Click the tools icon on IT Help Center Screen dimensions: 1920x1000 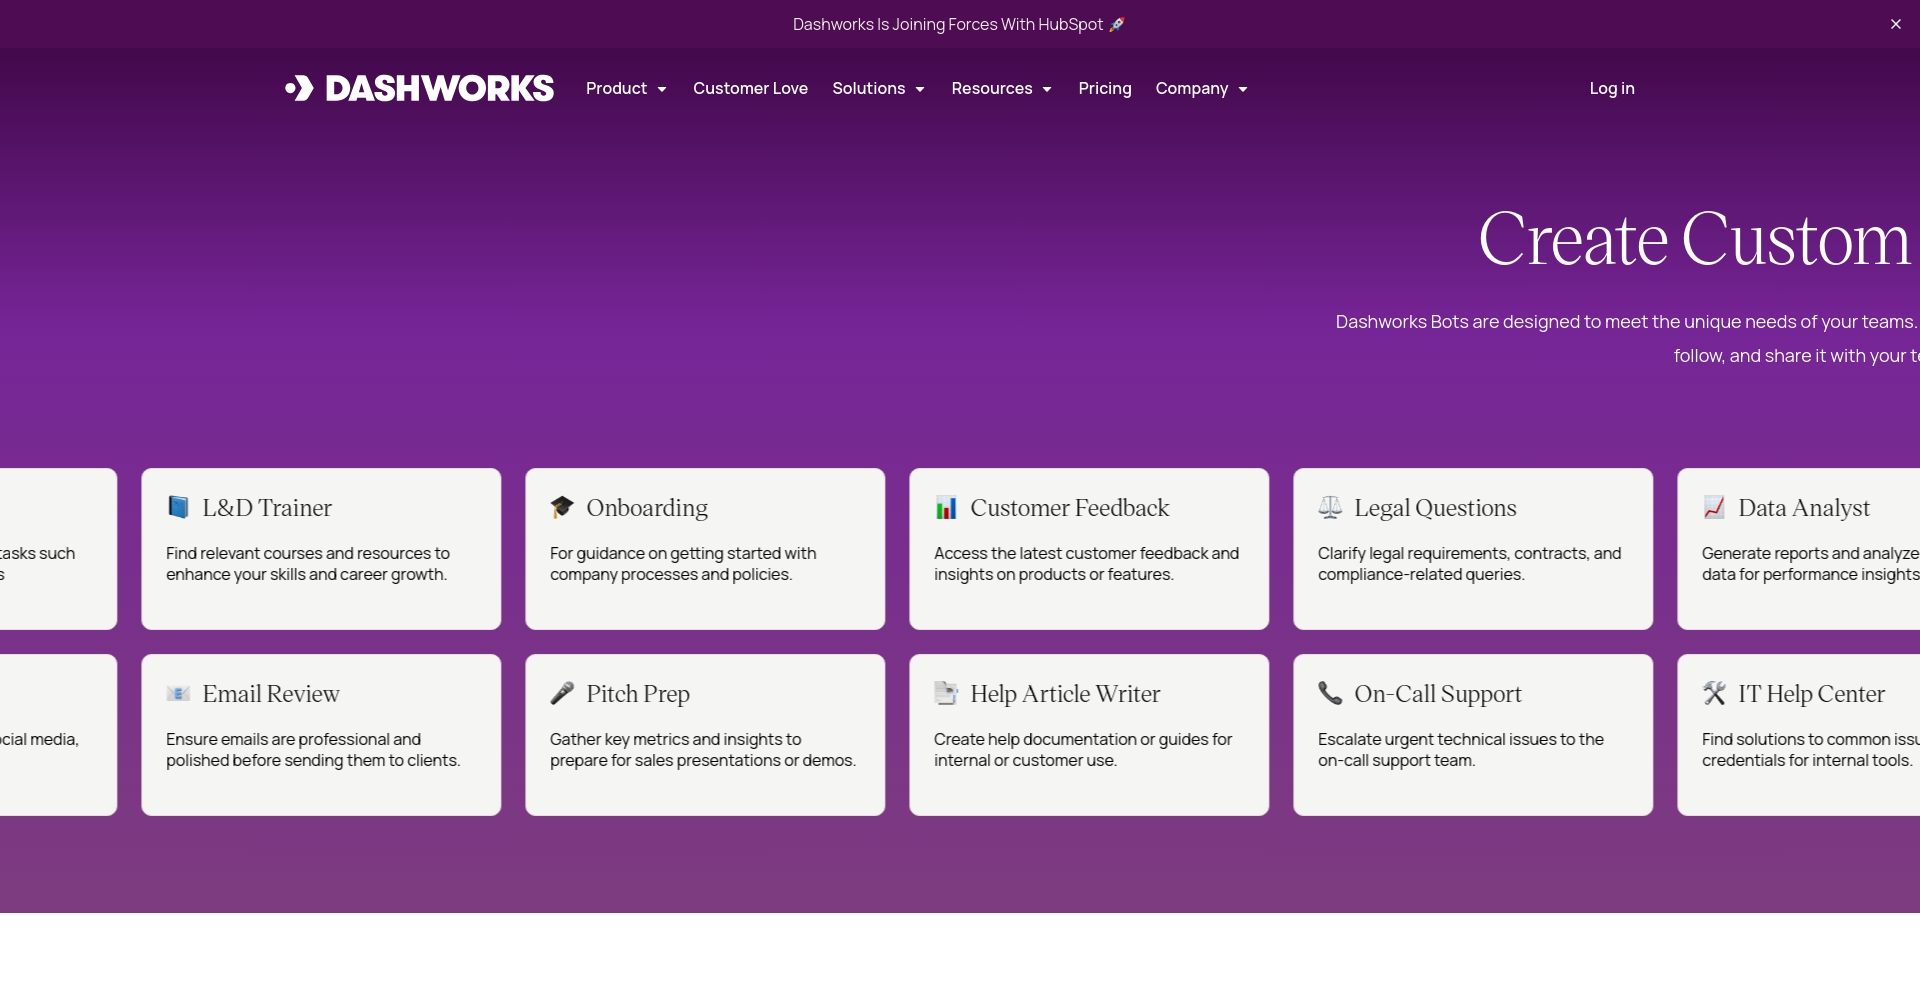[x=1714, y=694]
